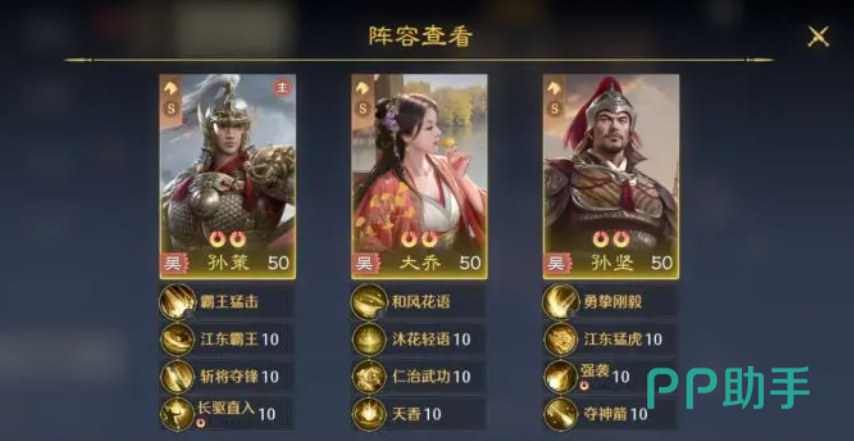This screenshot has height=441, width=854.
Task: Open the 和风花语 skill icon
Action: click(369, 302)
